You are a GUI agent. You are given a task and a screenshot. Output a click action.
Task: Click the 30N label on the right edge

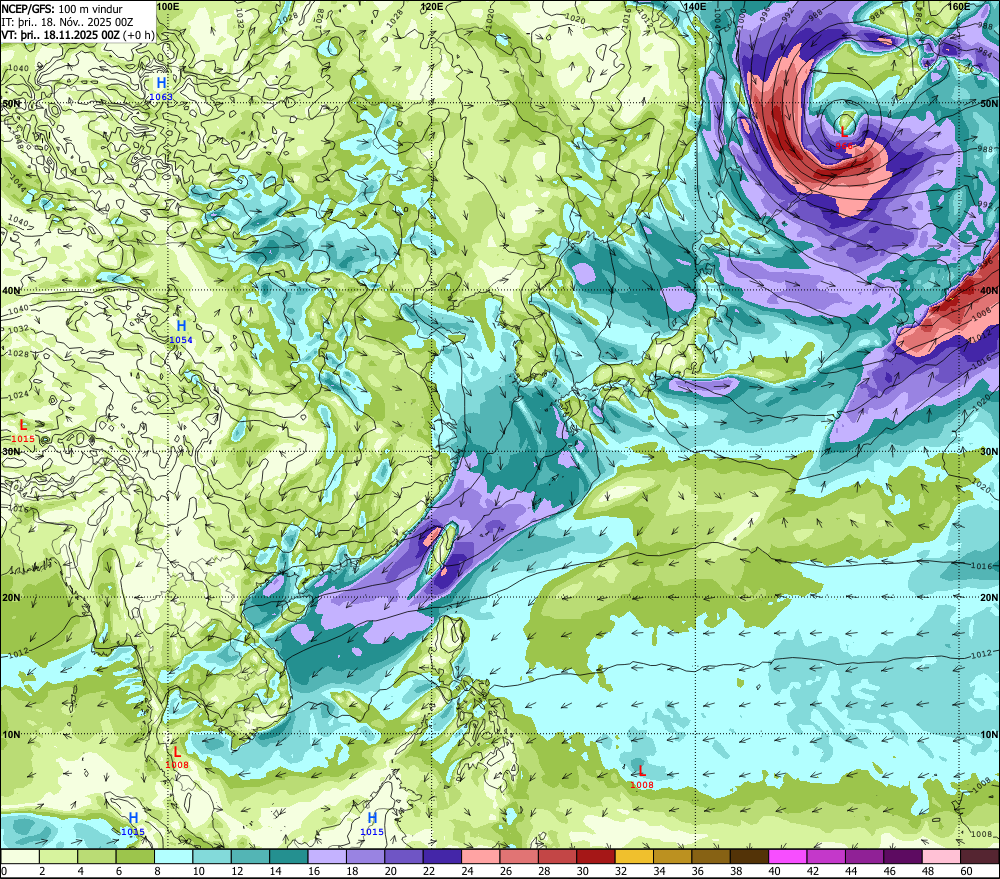(989, 451)
